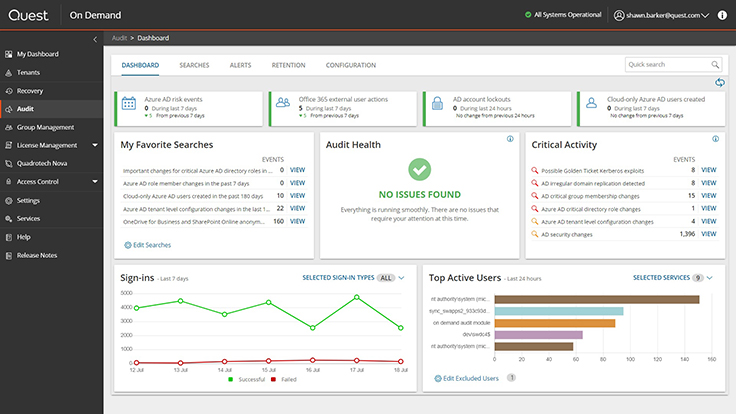Click the Audit sidebar icon

[x=8, y=109]
